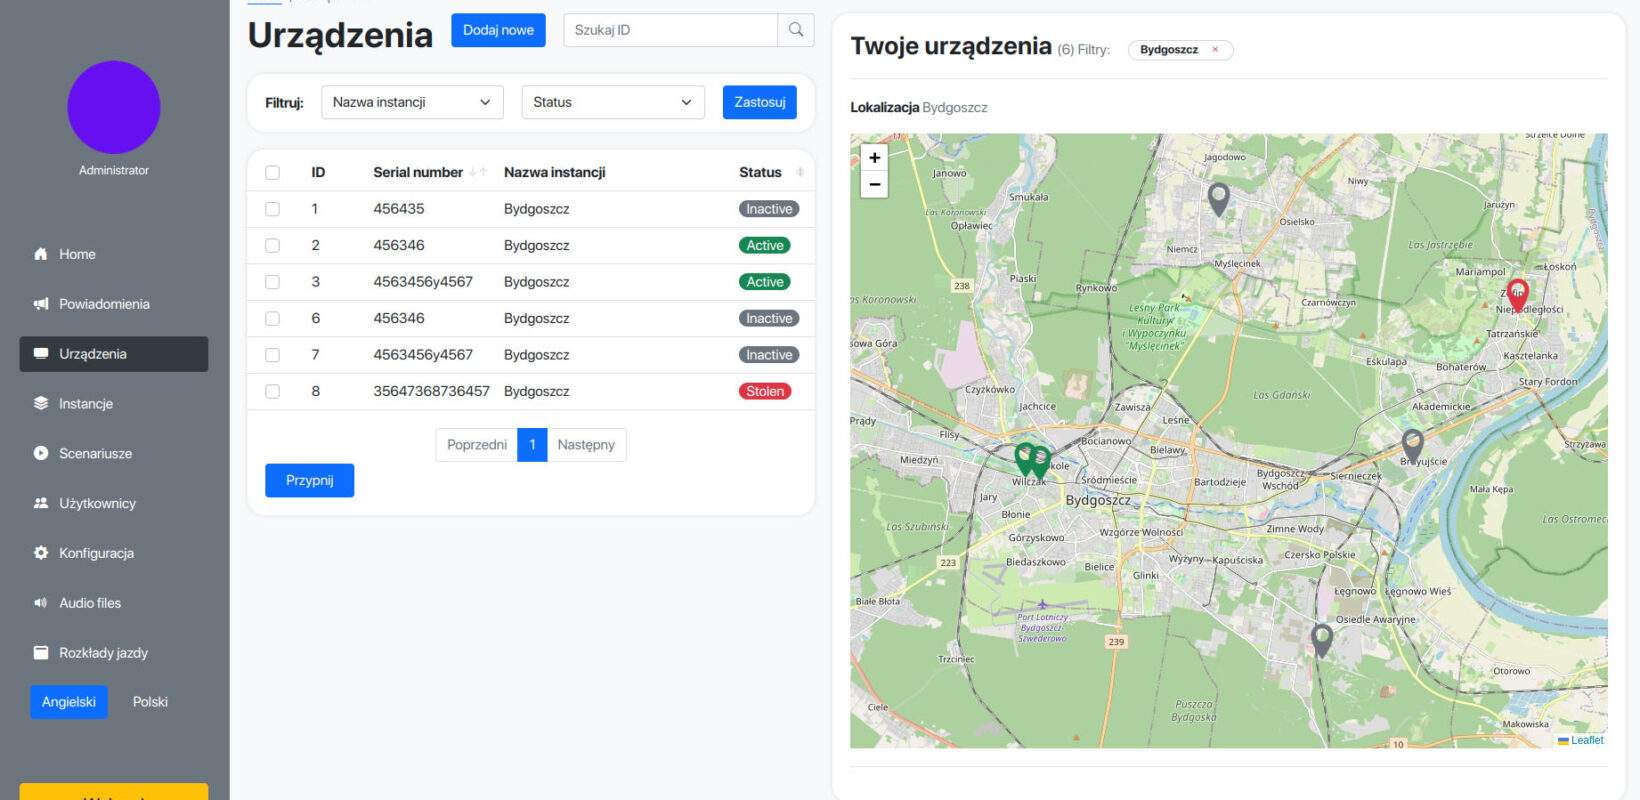Click the red map marker near Mariampol
1640x800 pixels.
coord(1518,295)
